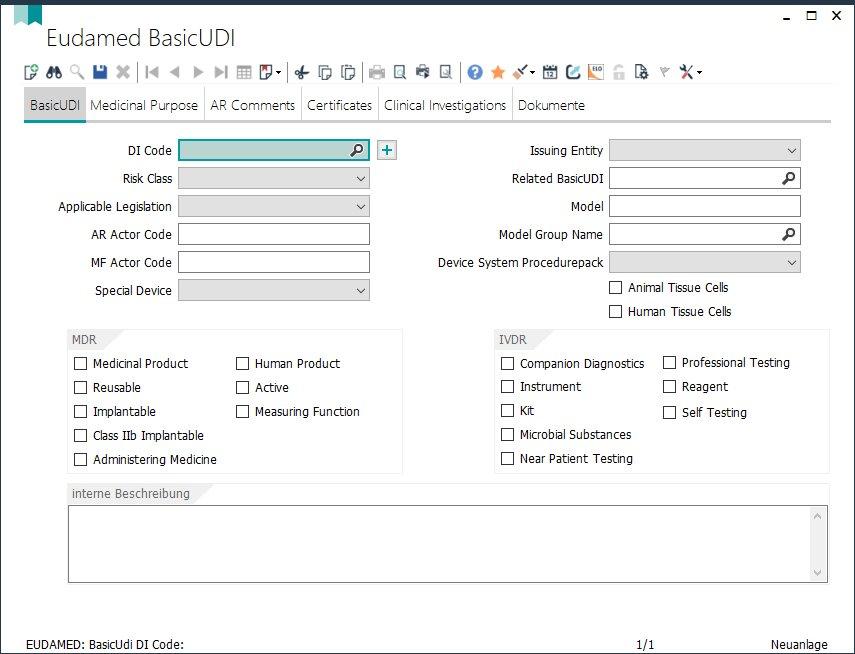Click the paintbrush cleanup icon
The height and width of the screenshot is (654, 855).
(520, 72)
